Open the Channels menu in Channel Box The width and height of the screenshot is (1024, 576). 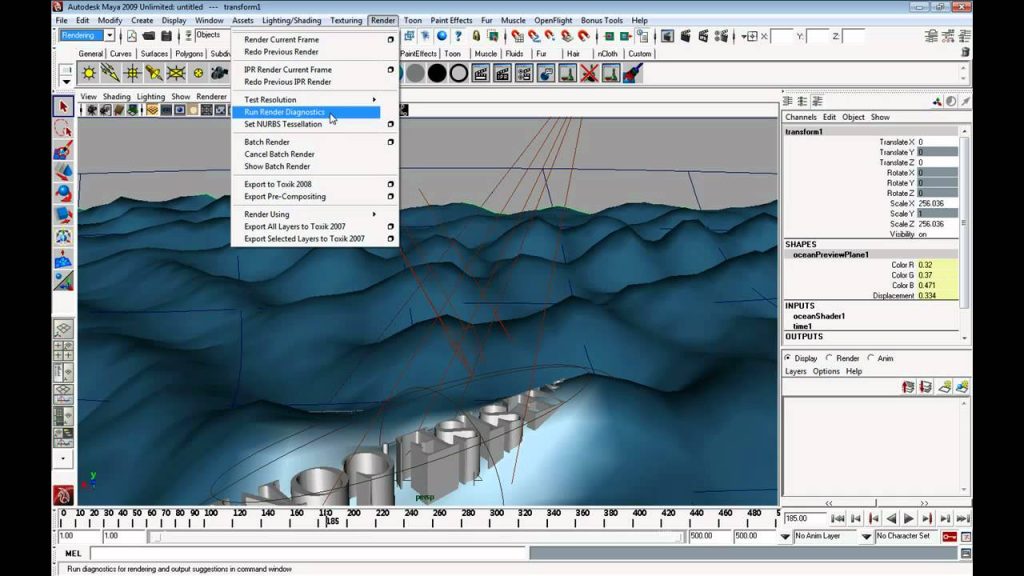click(x=801, y=117)
